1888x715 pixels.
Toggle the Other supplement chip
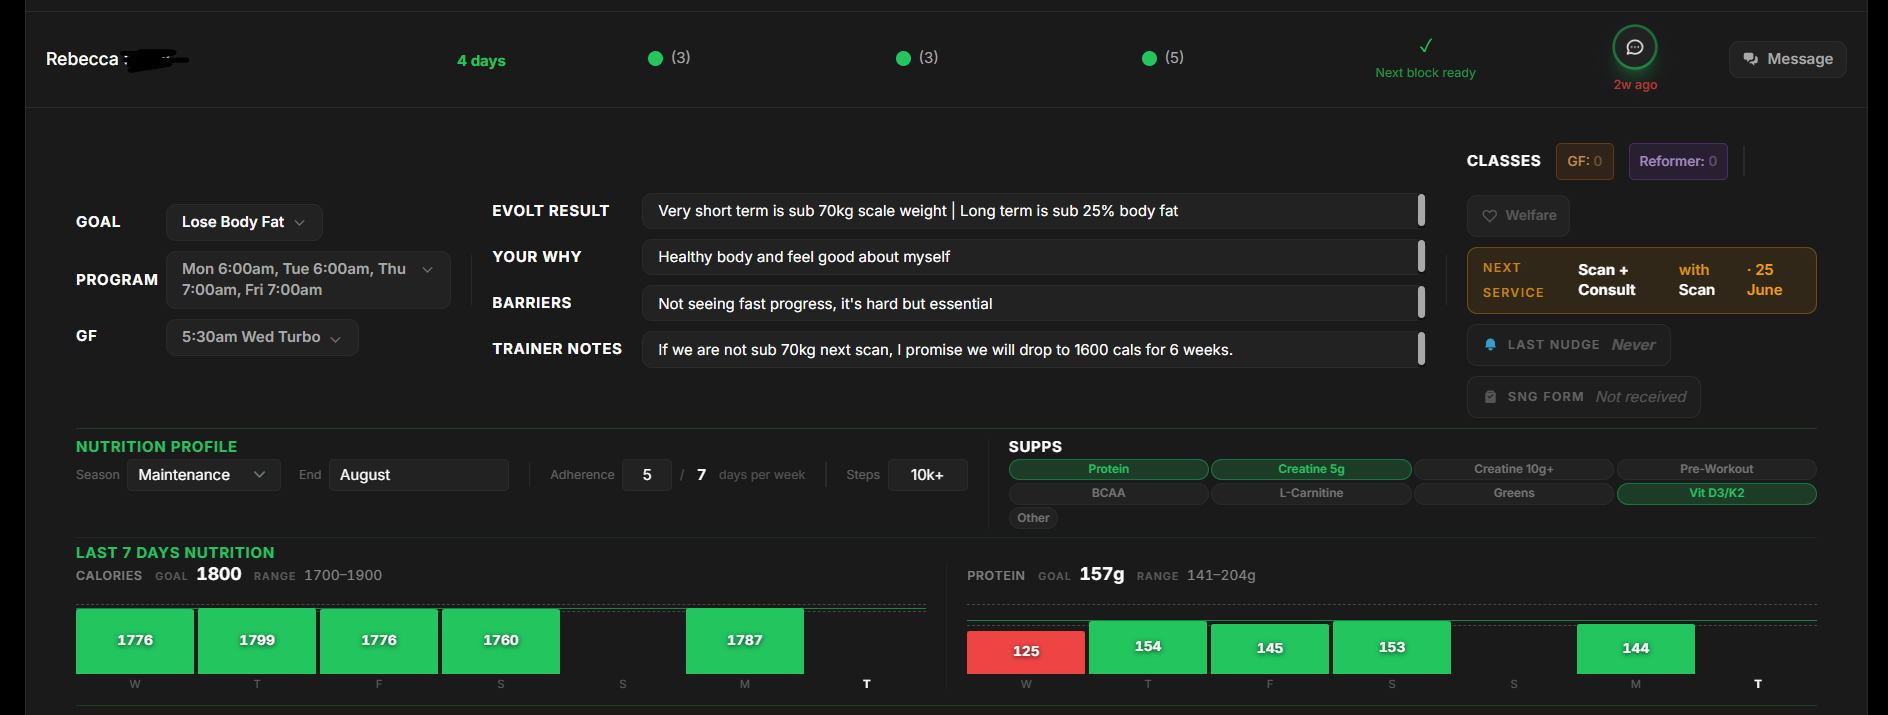pos(1033,518)
